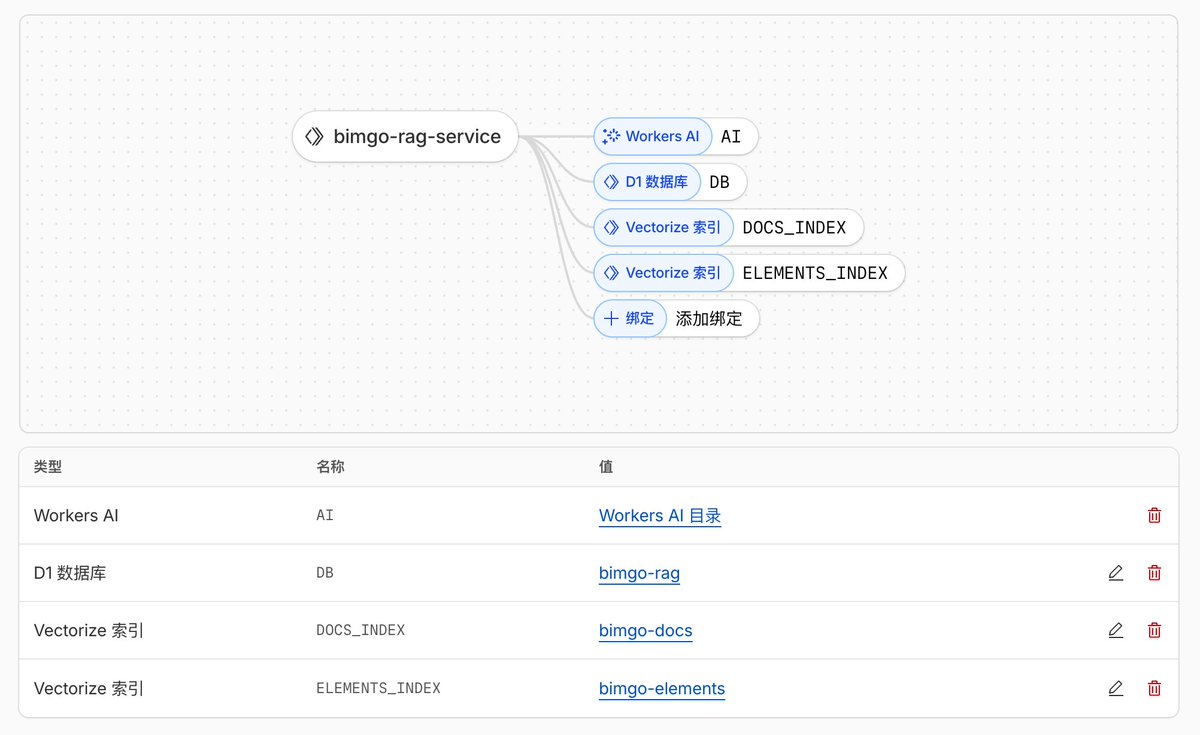Click the sparkle icon on Workers AI node

[611, 136]
